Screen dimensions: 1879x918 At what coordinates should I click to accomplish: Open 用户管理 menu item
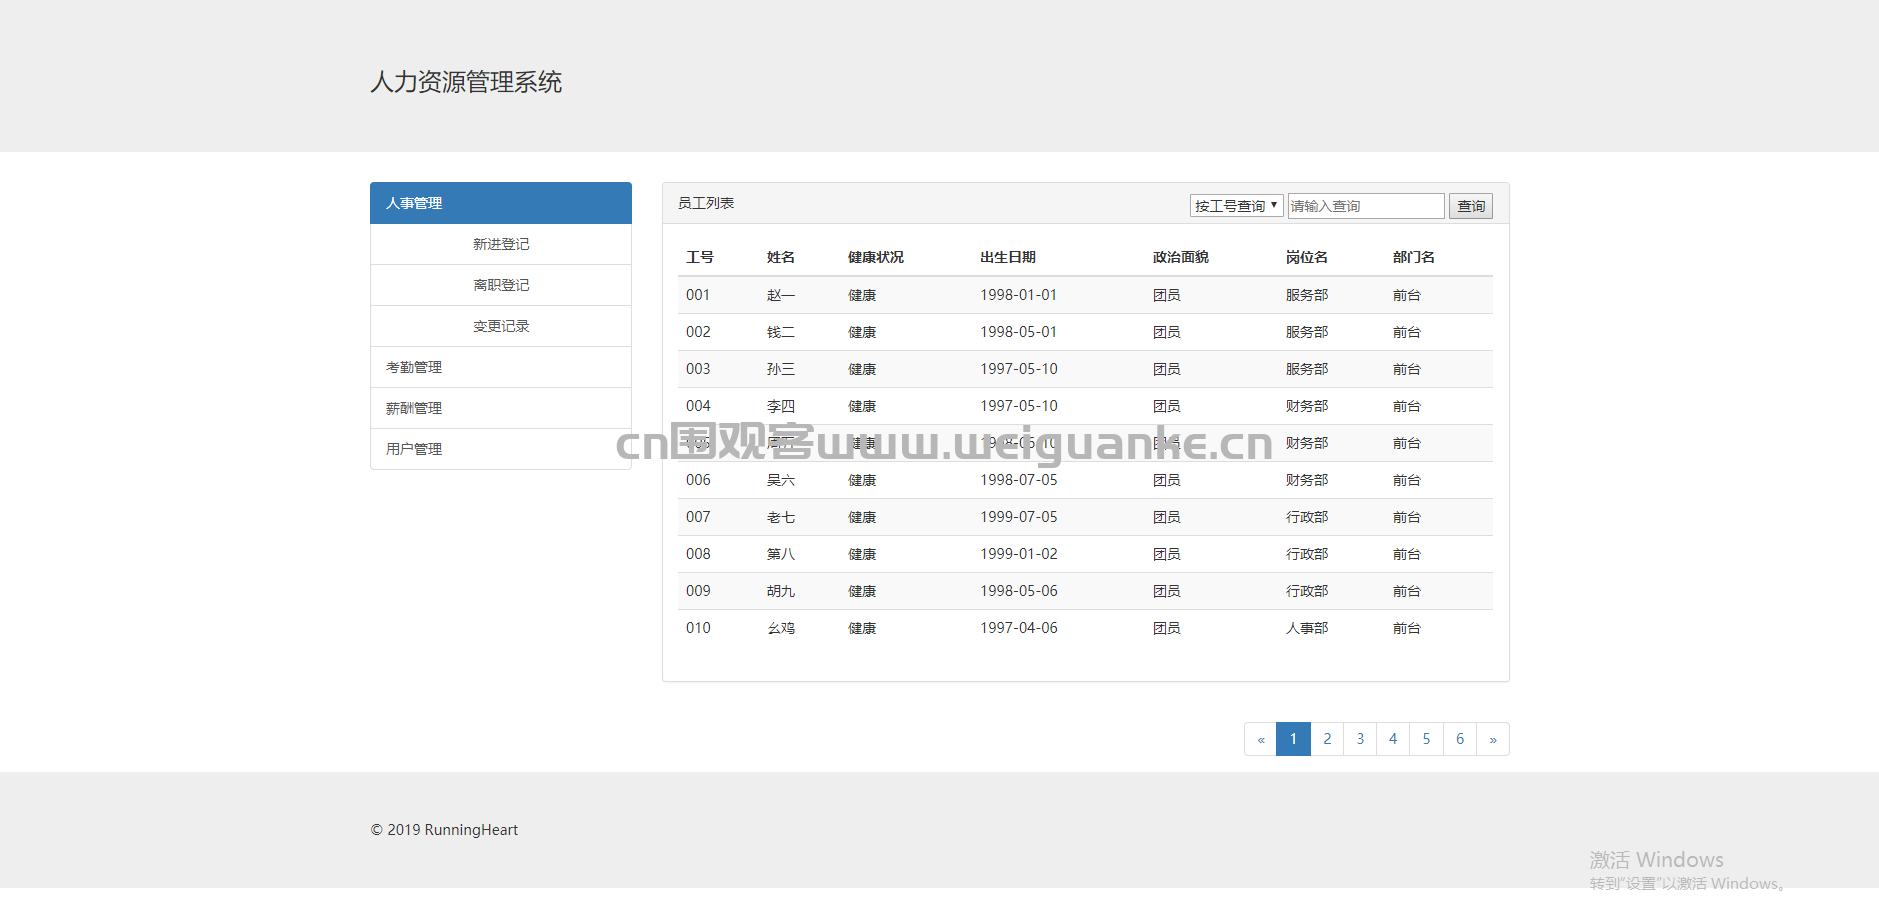[x=501, y=449]
